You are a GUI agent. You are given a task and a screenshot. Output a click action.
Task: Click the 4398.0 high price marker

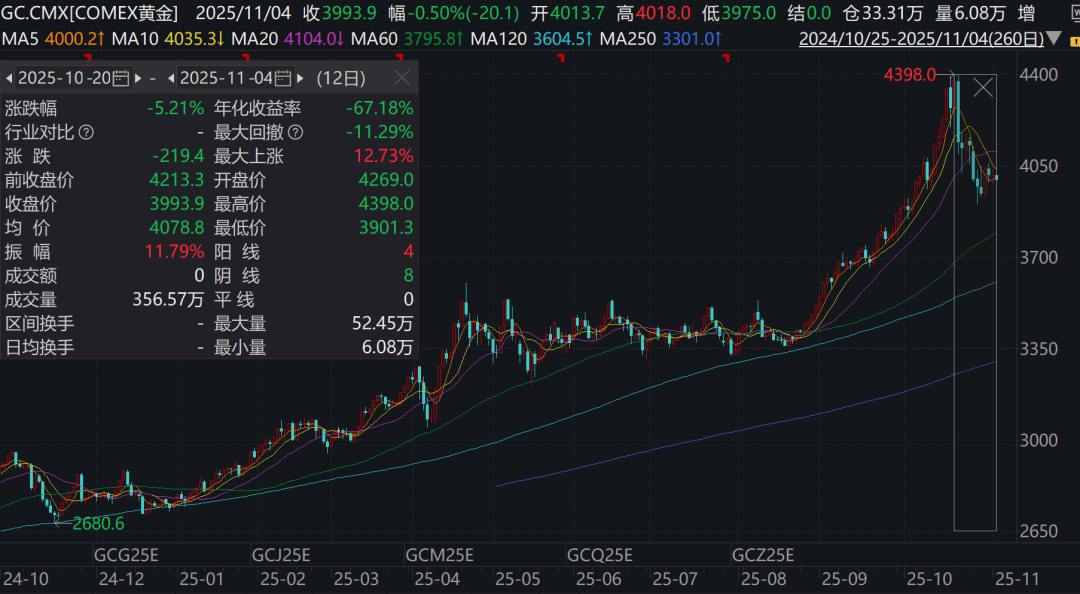[x=908, y=74]
